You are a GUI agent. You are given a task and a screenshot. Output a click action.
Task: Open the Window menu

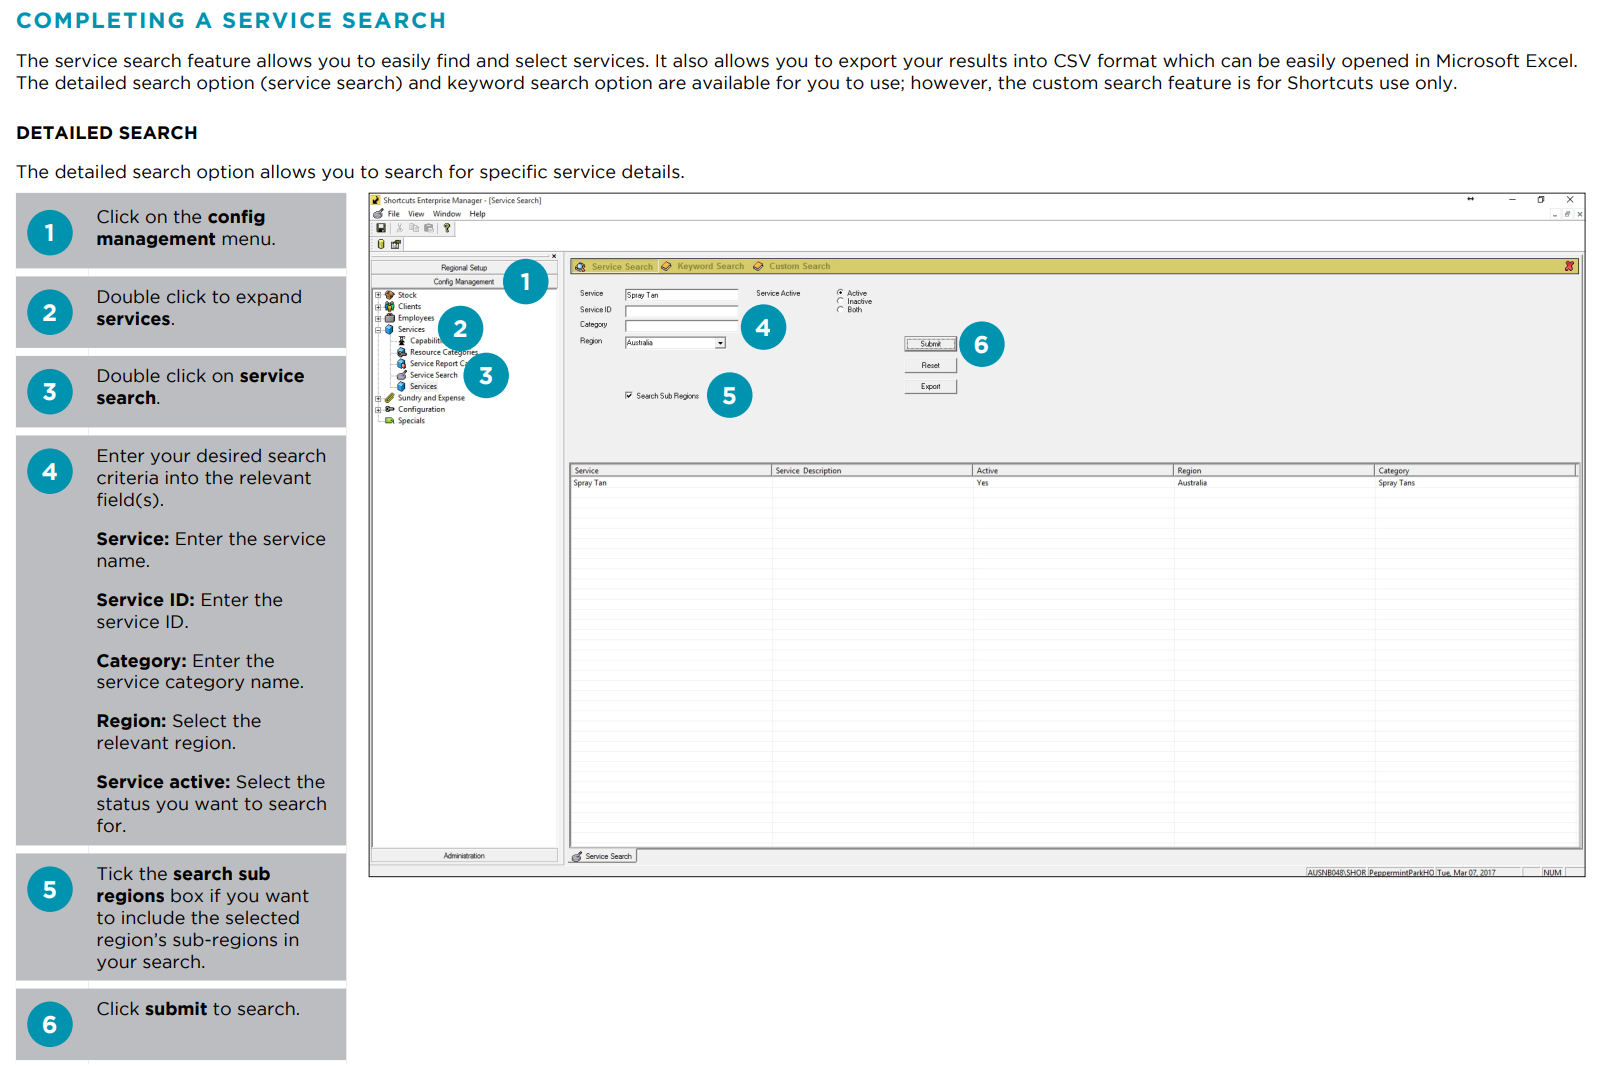point(447,214)
